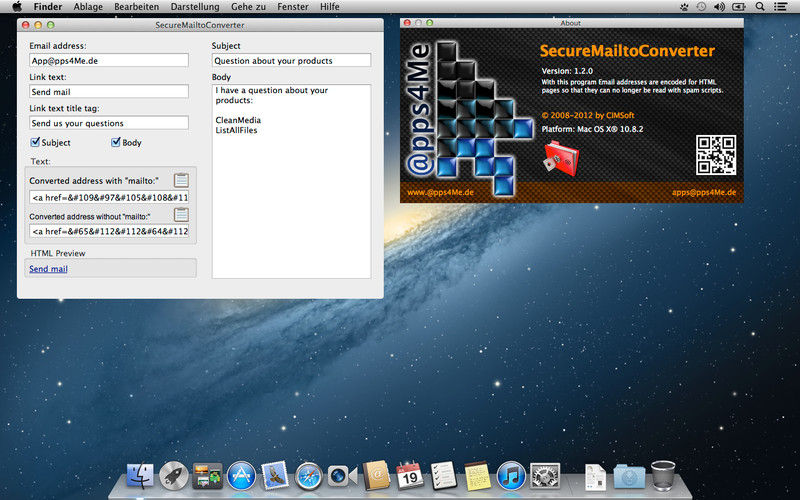Click the Subject input field

(x=291, y=60)
